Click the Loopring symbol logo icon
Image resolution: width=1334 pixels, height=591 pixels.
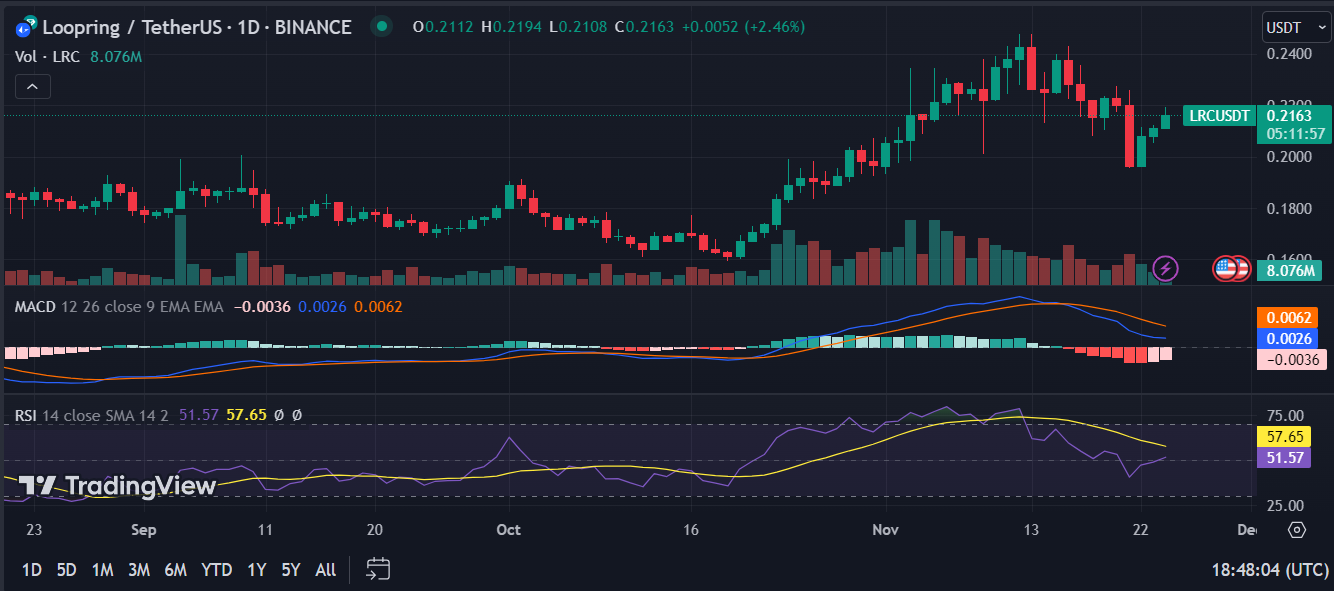(26, 27)
